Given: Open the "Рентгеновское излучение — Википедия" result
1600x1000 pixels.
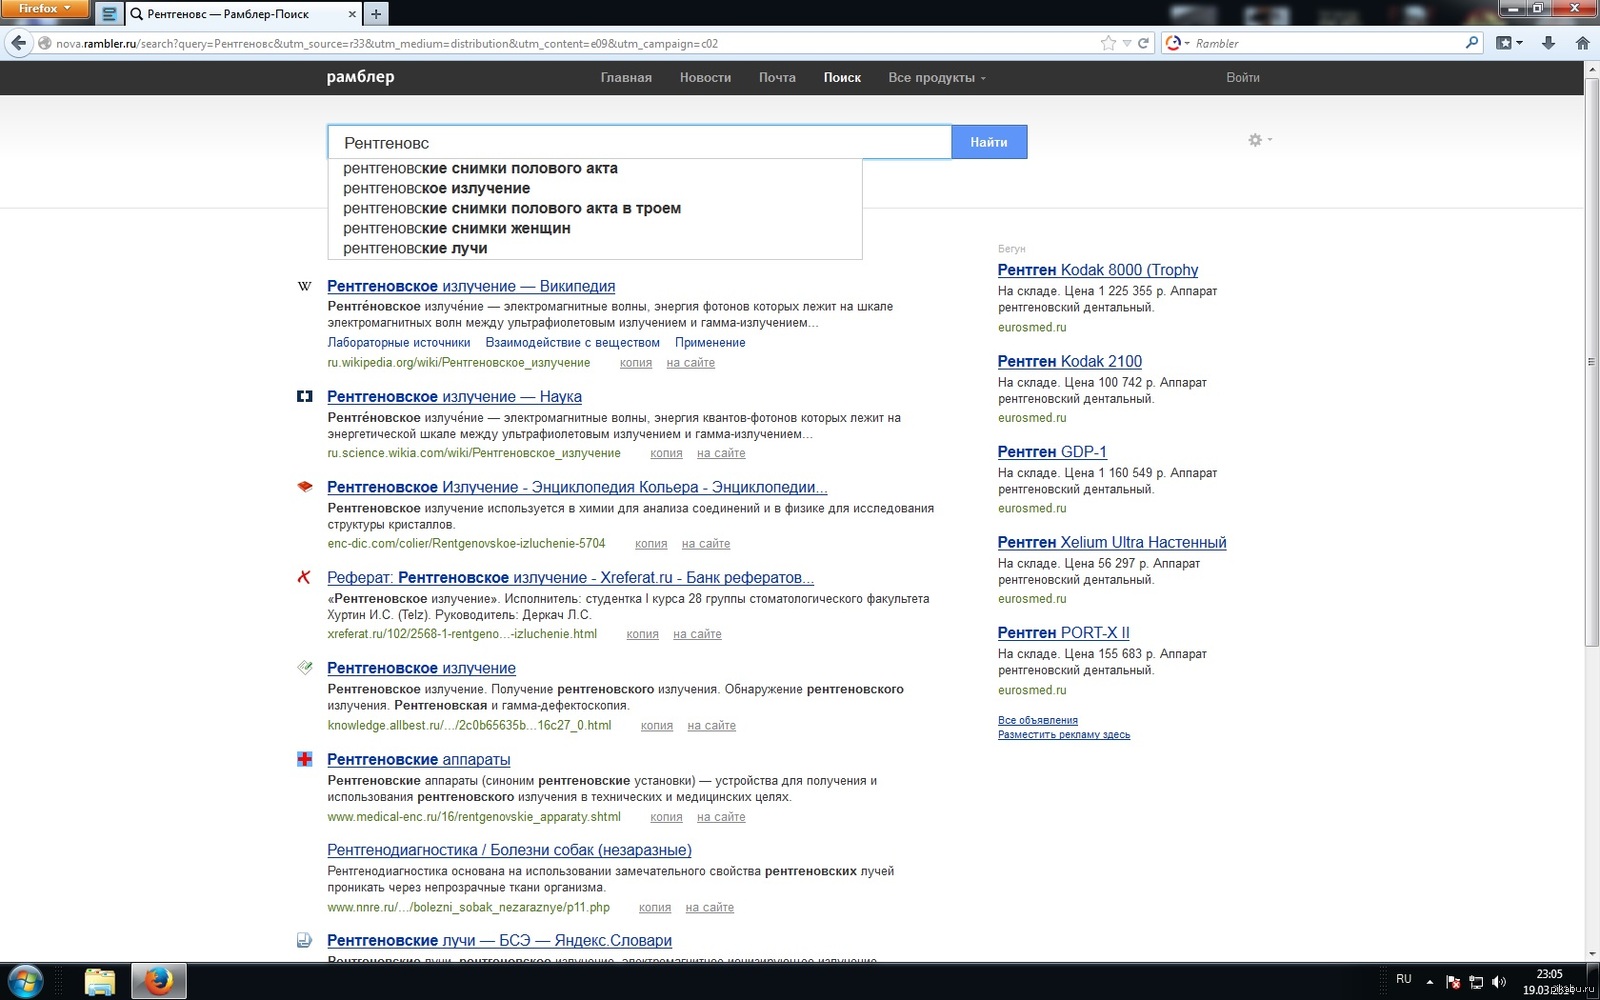Looking at the screenshot, I should 470,286.
